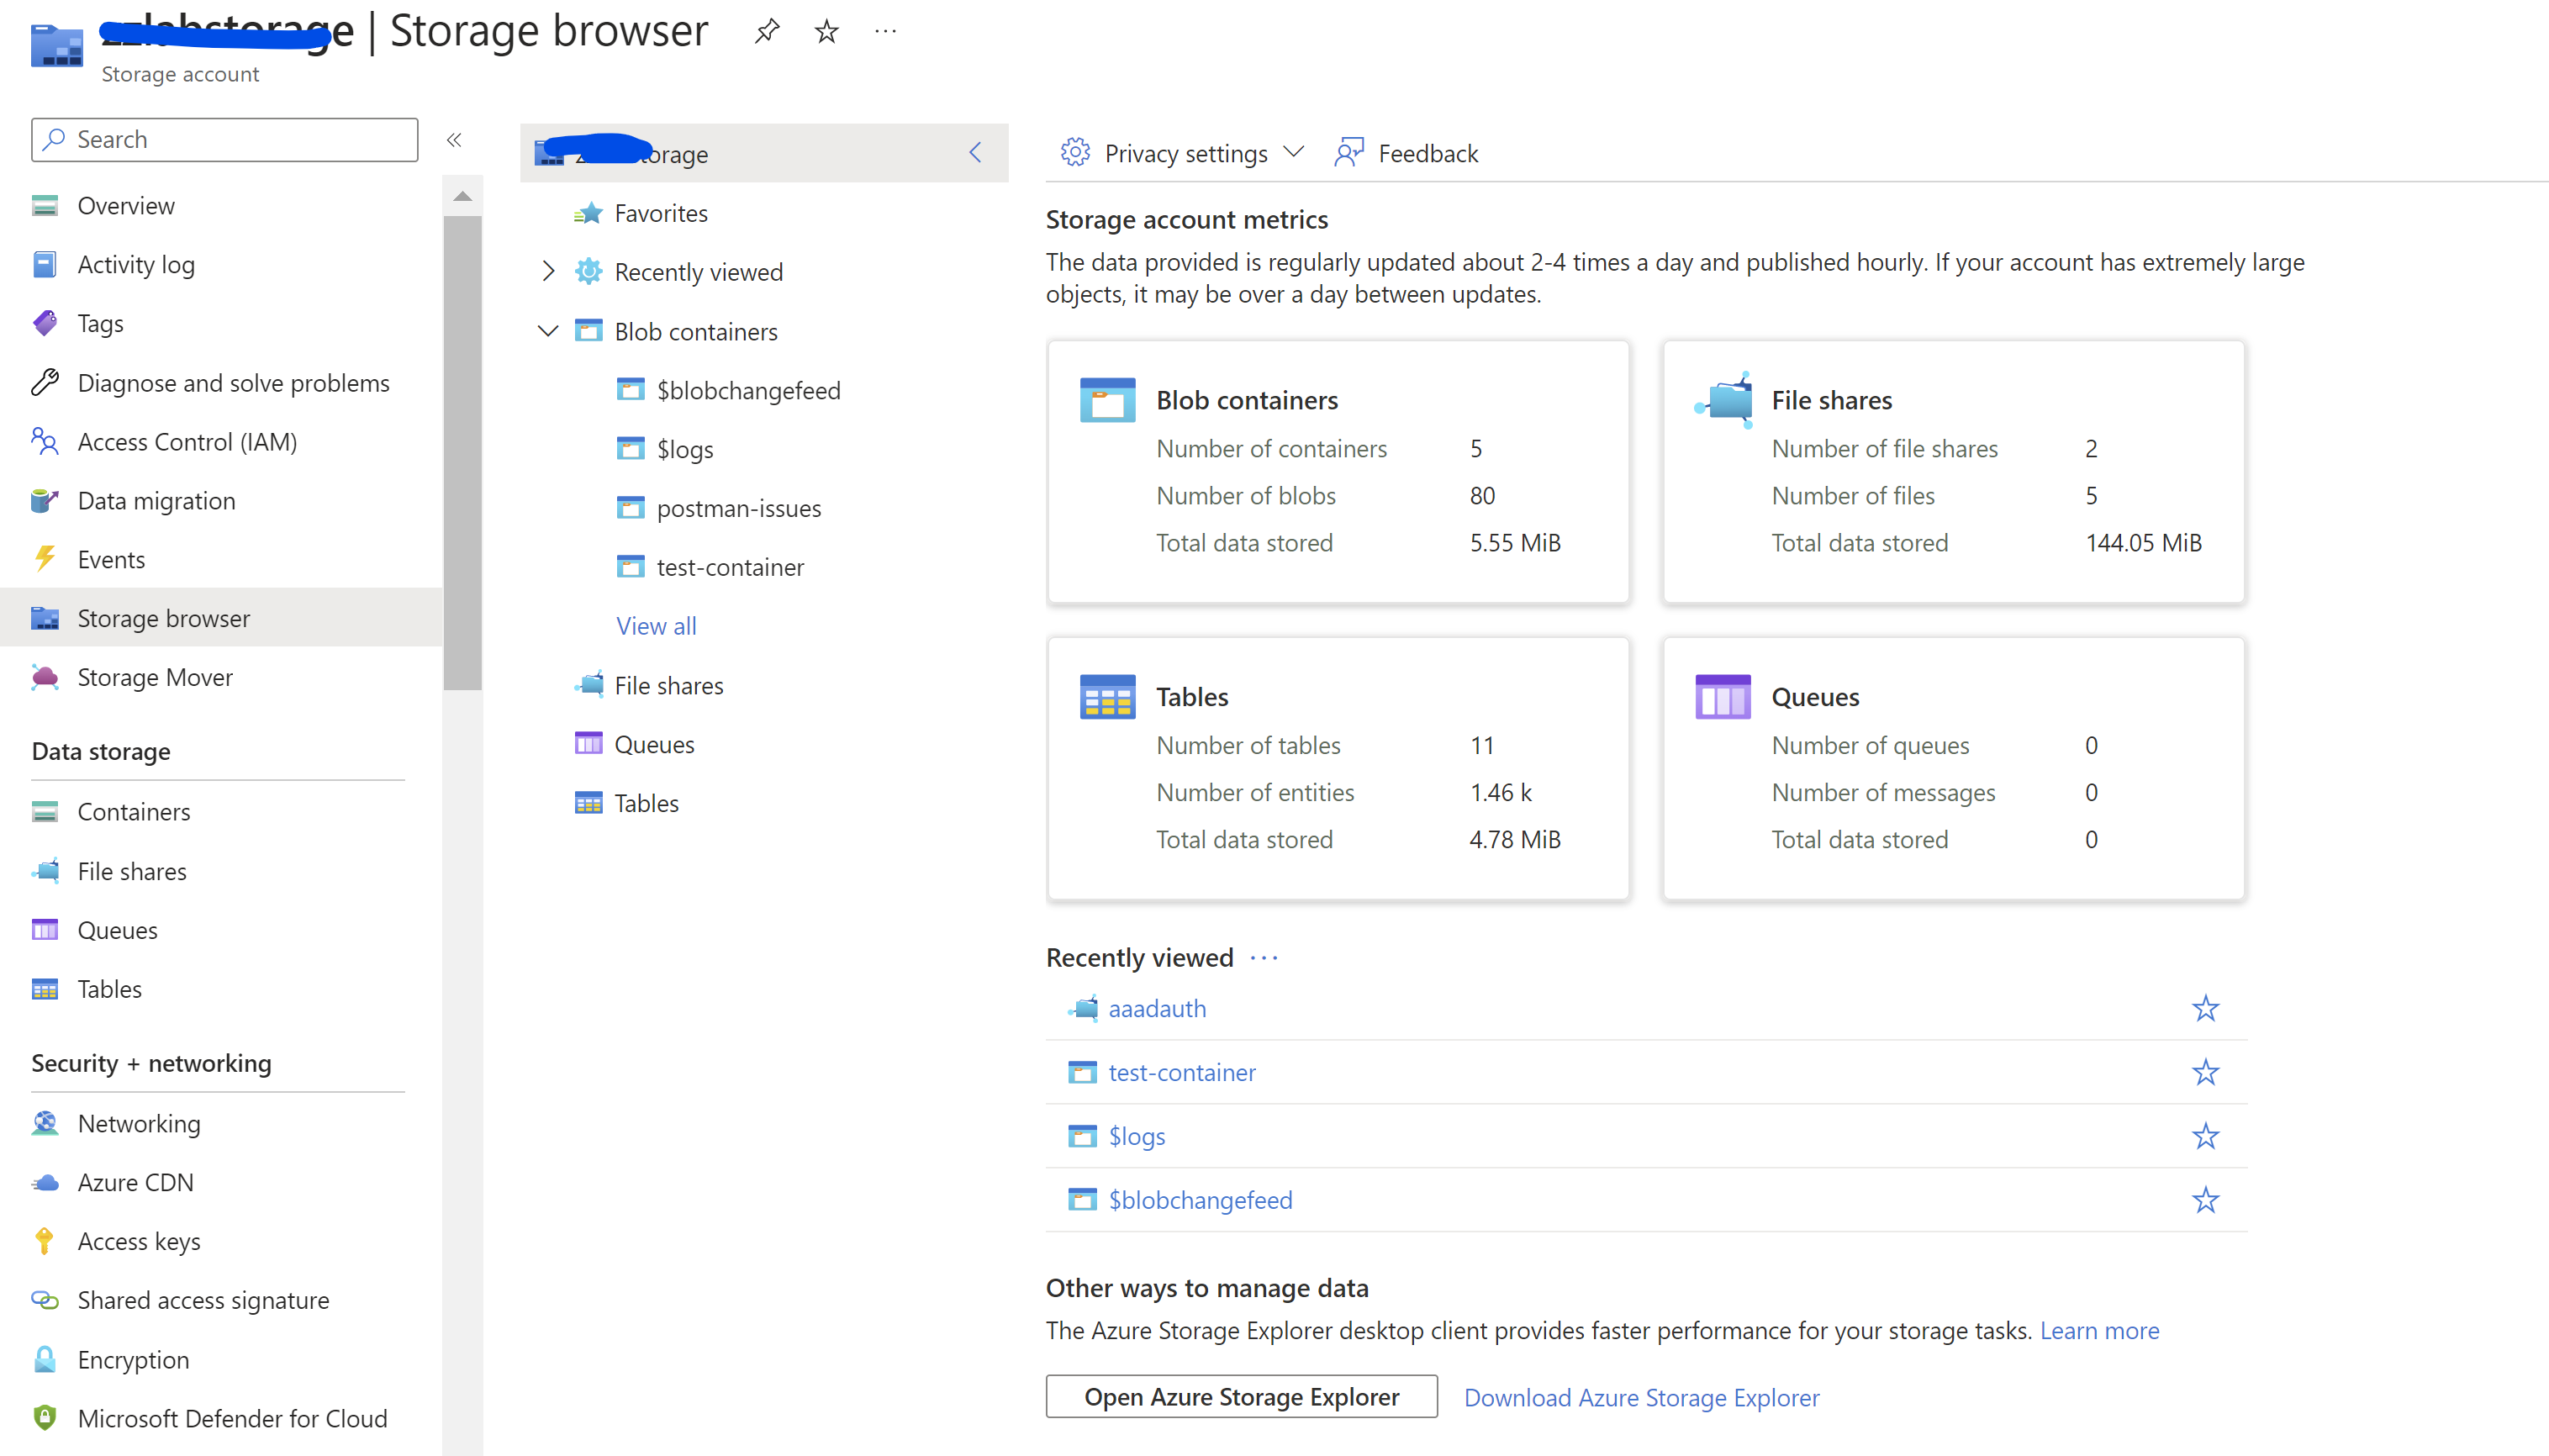Open Storage browser in the menu
Image resolution: width=2549 pixels, height=1456 pixels.
pyautogui.click(x=164, y=617)
